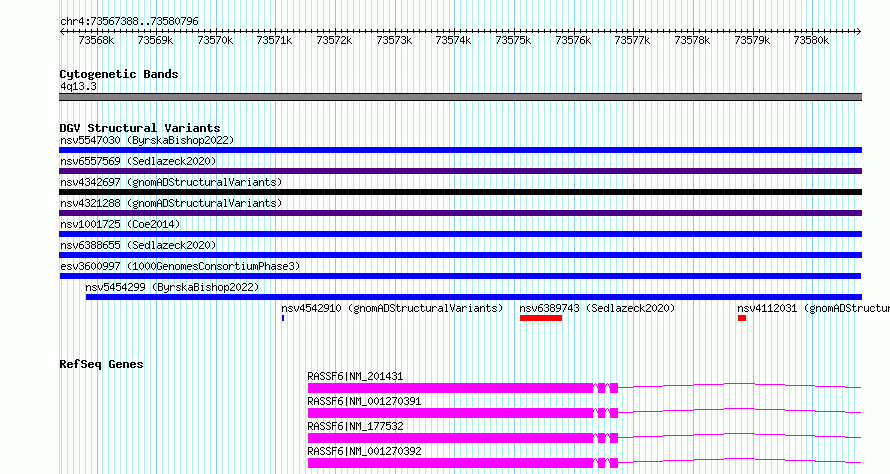
Task: Click the 73570k ruler tick label
Action: point(215,40)
